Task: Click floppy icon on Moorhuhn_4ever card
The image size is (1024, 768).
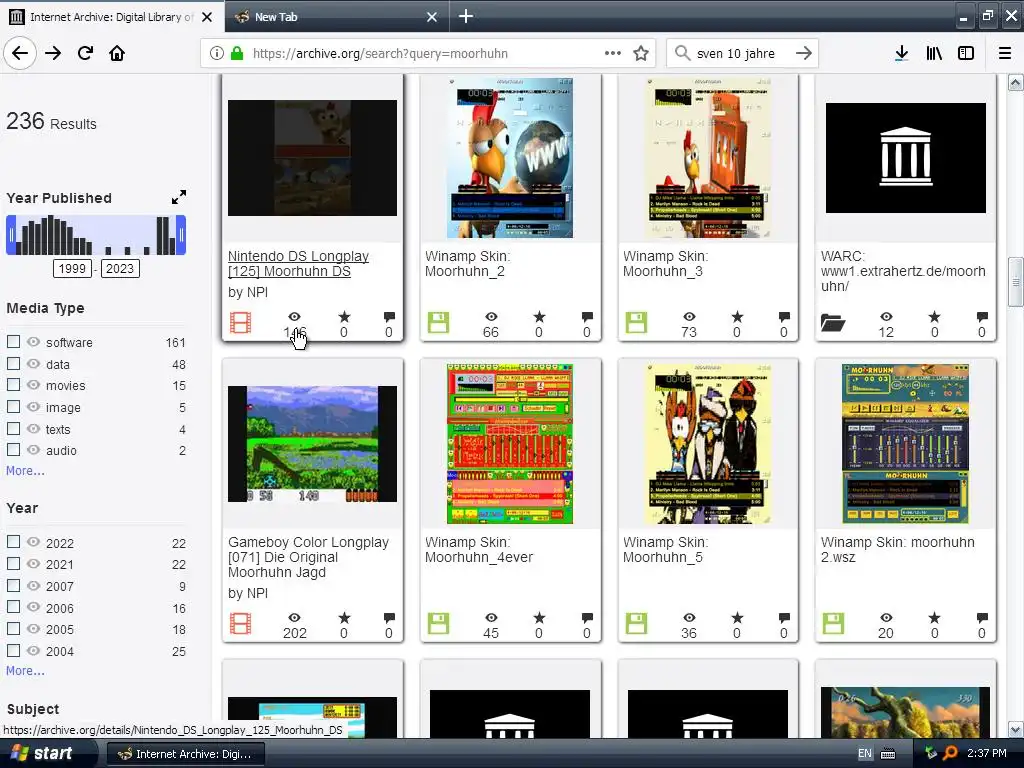Action: (438, 623)
